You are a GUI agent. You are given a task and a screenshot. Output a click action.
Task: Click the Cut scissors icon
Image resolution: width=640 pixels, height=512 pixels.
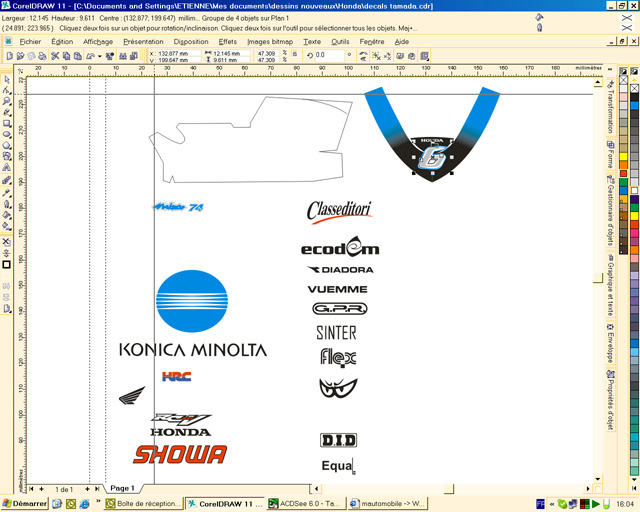coord(54,56)
